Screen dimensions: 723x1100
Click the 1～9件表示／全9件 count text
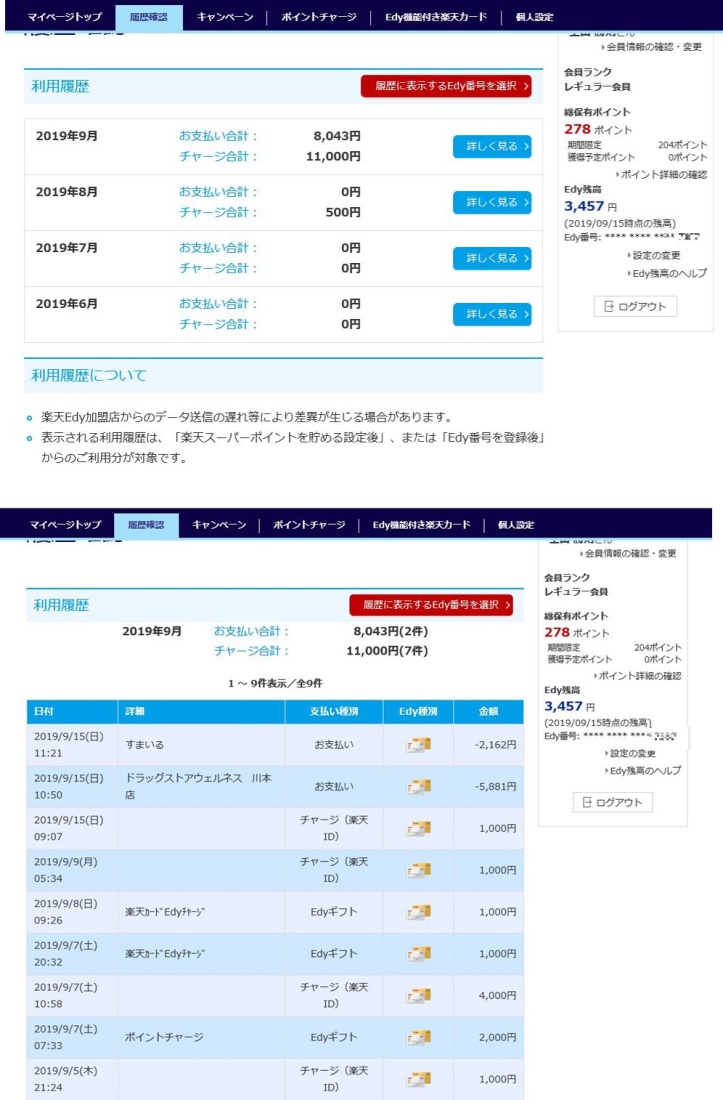(275, 683)
